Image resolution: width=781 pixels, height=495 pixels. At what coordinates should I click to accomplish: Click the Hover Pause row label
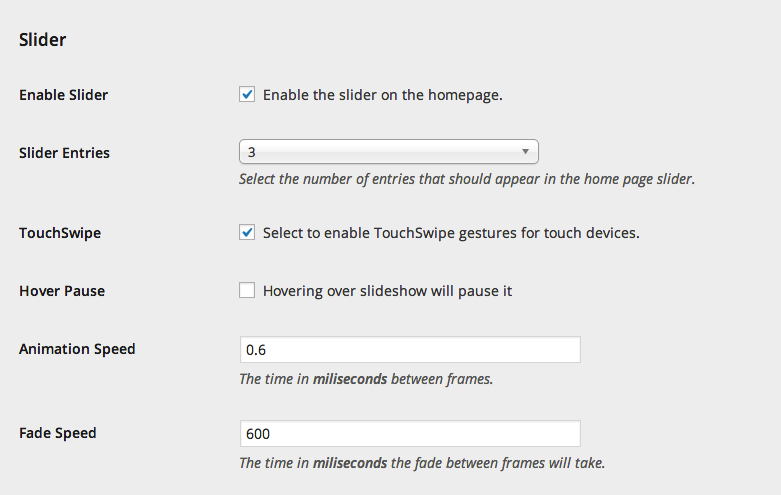(62, 291)
